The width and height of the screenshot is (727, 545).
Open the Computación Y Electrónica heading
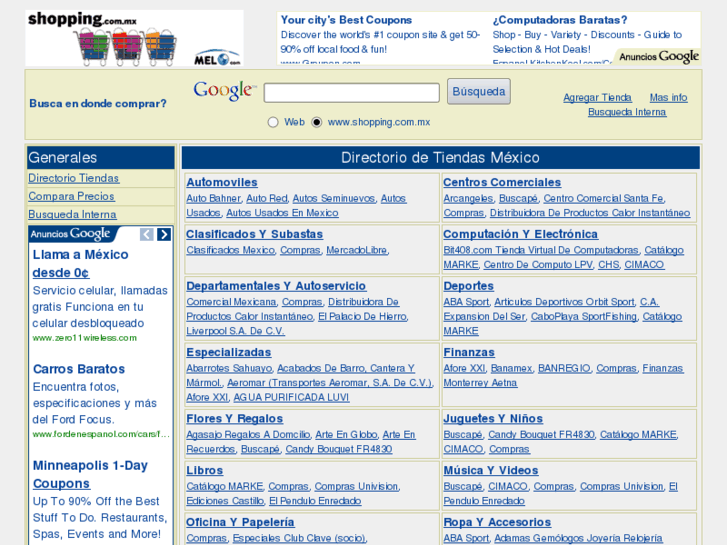coord(521,234)
